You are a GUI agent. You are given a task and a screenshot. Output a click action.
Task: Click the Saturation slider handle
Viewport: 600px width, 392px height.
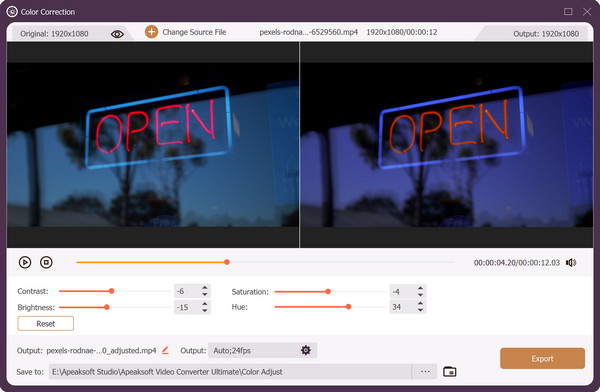point(328,291)
